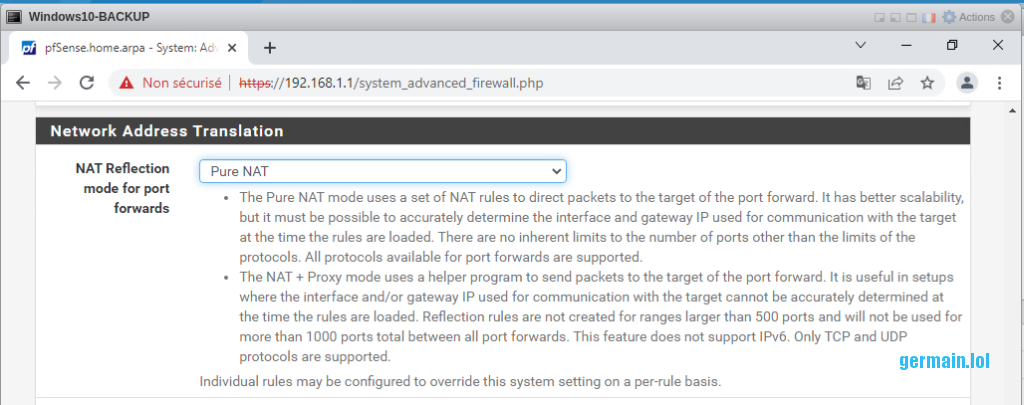Open the Chrome profile avatar
Image resolution: width=1024 pixels, height=405 pixels.
(966, 83)
